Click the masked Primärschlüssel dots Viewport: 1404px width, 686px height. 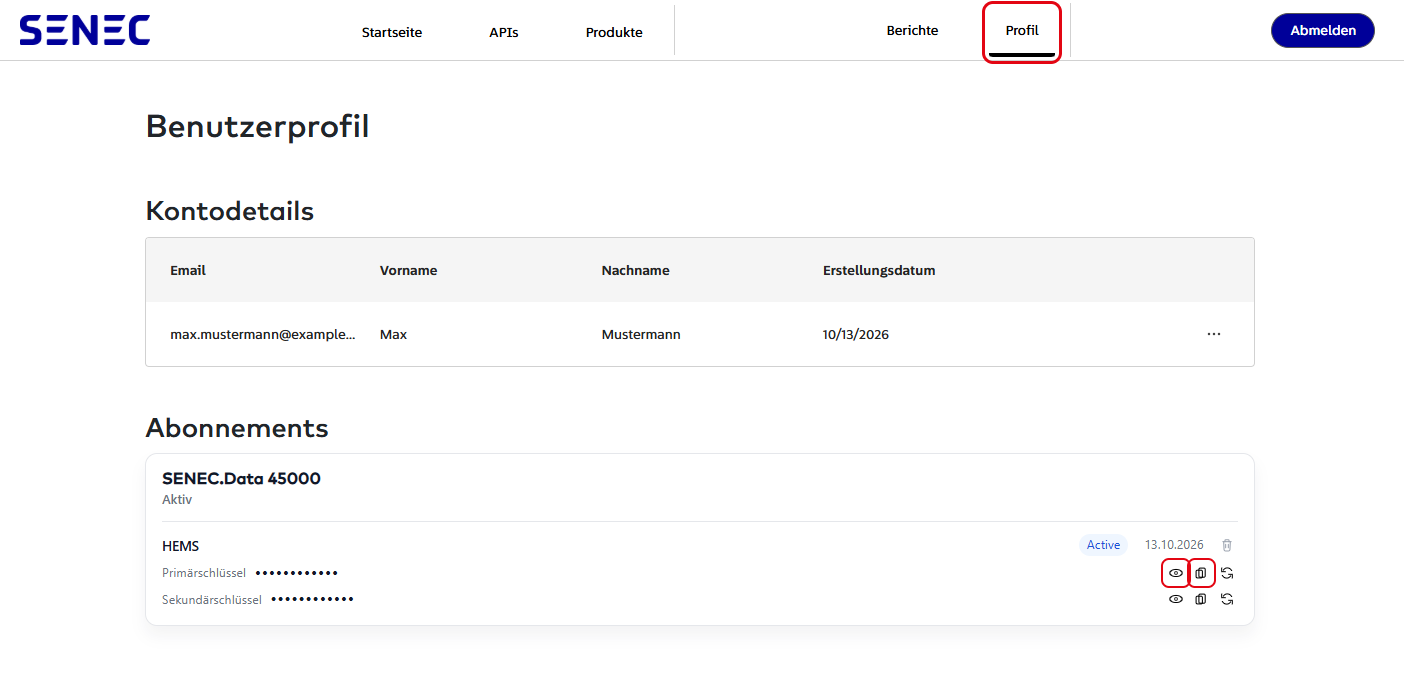(x=297, y=573)
